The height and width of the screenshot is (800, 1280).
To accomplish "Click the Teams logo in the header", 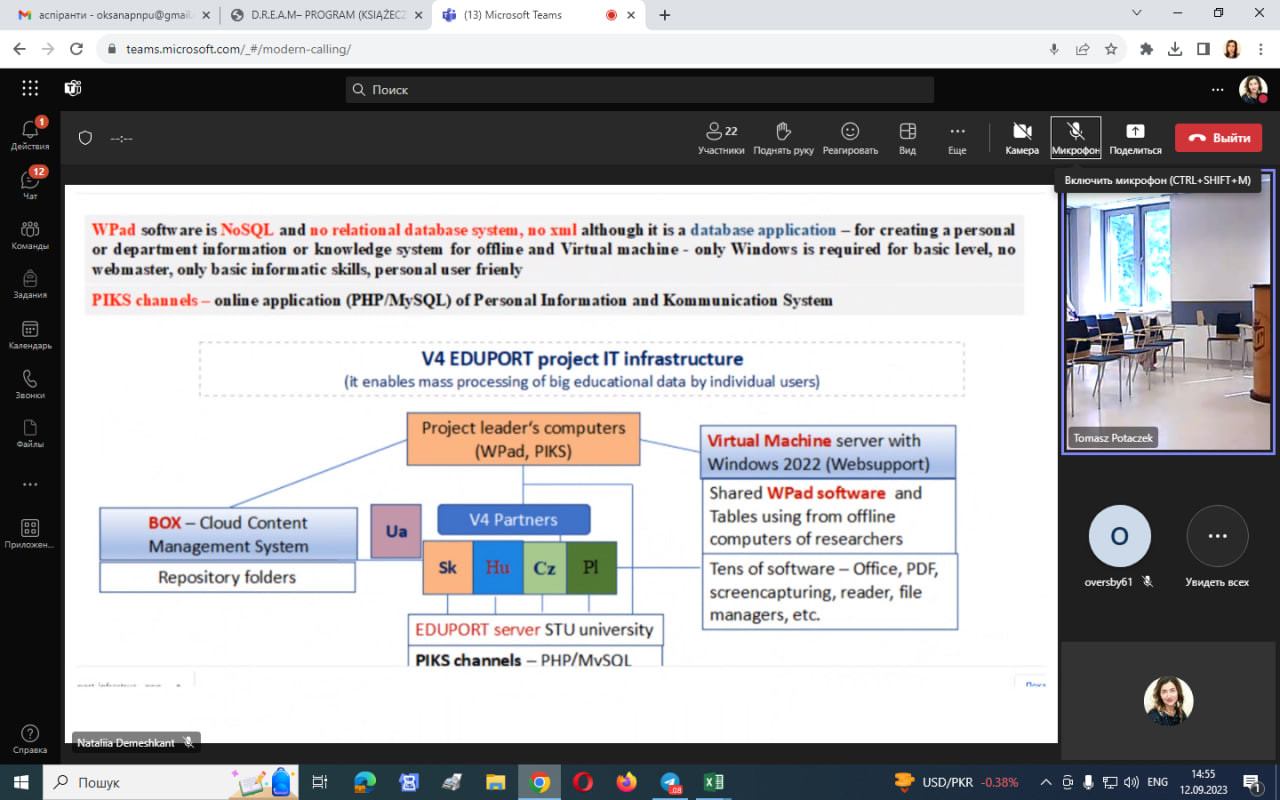I will (x=73, y=88).
